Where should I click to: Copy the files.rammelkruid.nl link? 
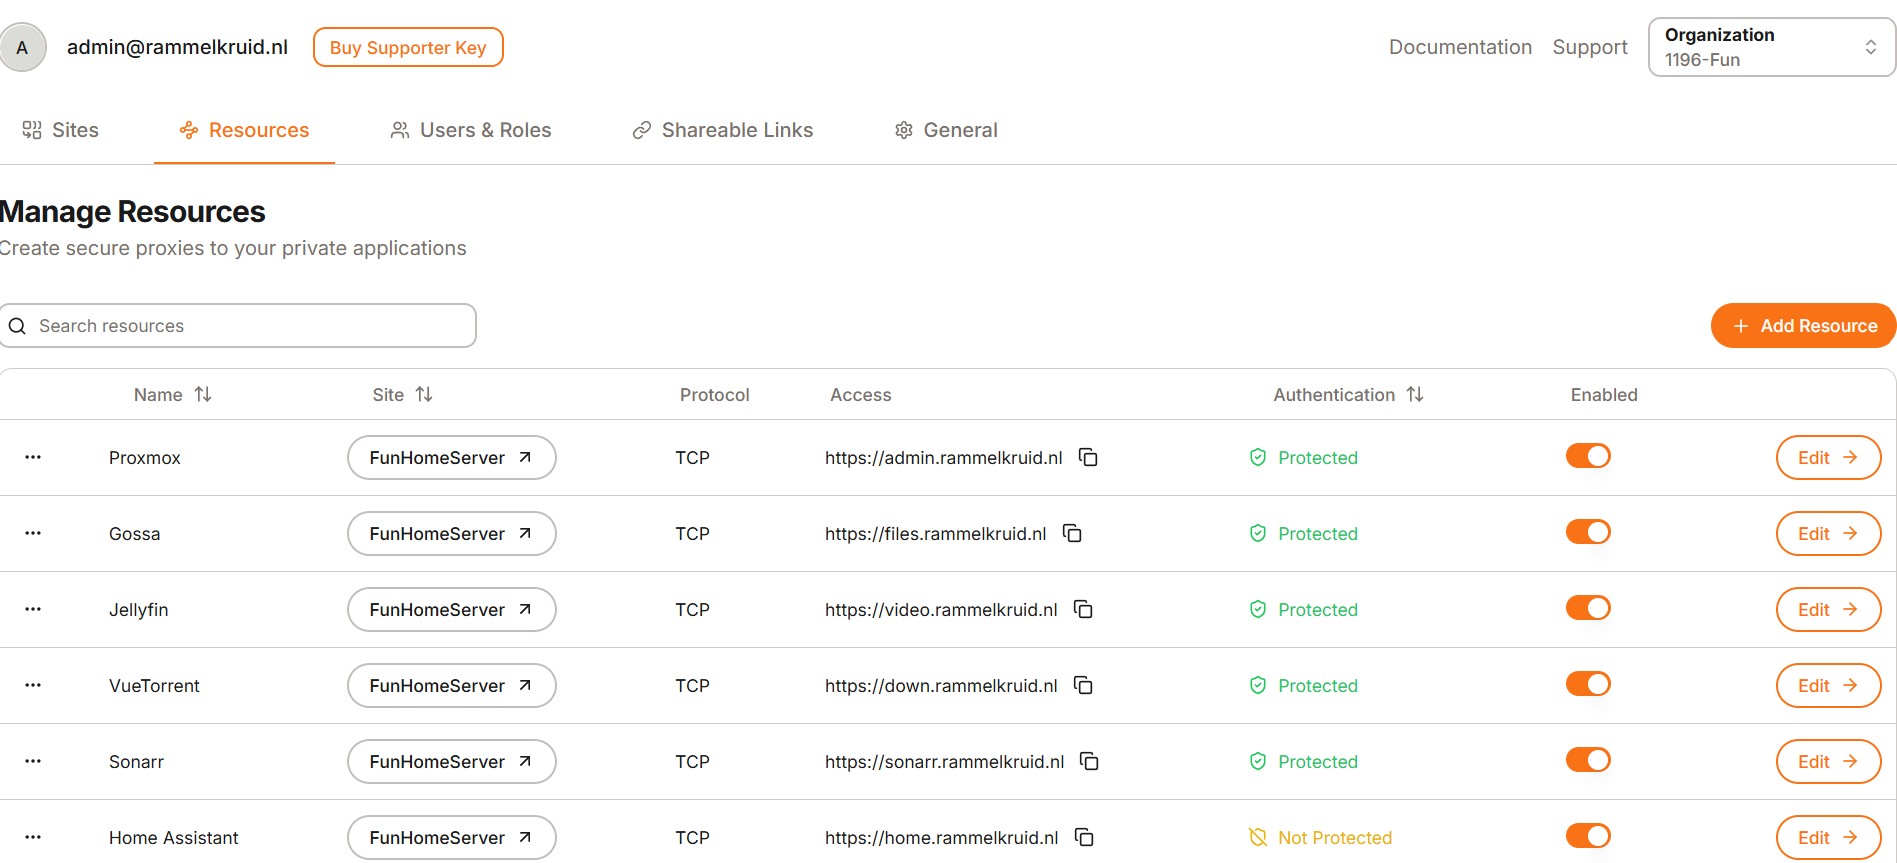pyautogui.click(x=1072, y=533)
